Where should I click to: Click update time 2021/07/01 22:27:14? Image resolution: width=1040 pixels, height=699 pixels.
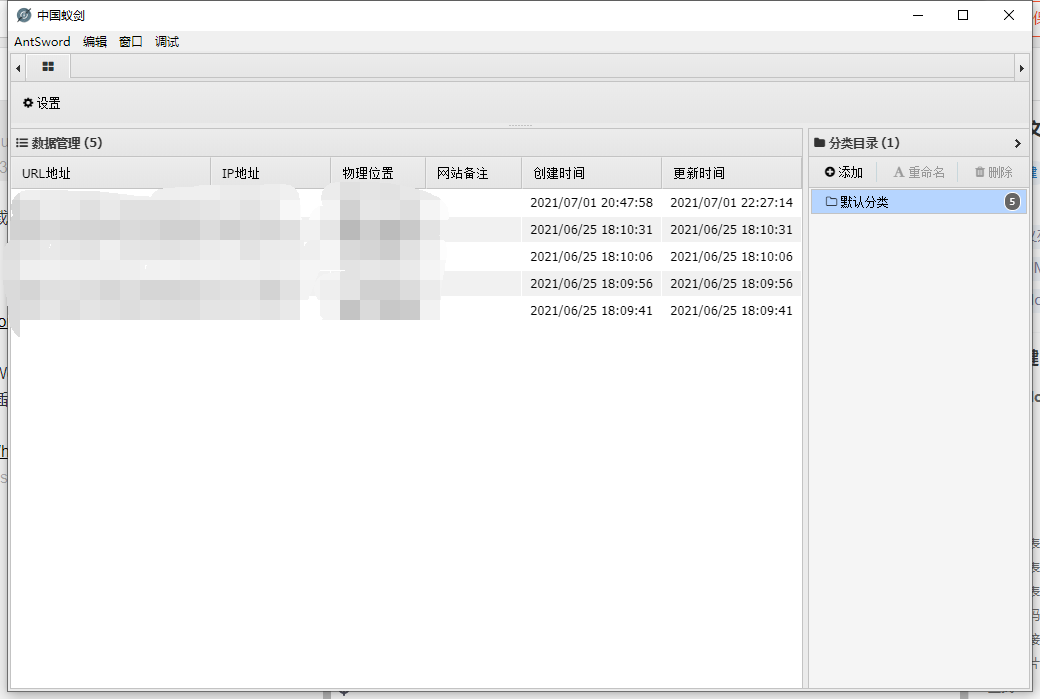(732, 202)
